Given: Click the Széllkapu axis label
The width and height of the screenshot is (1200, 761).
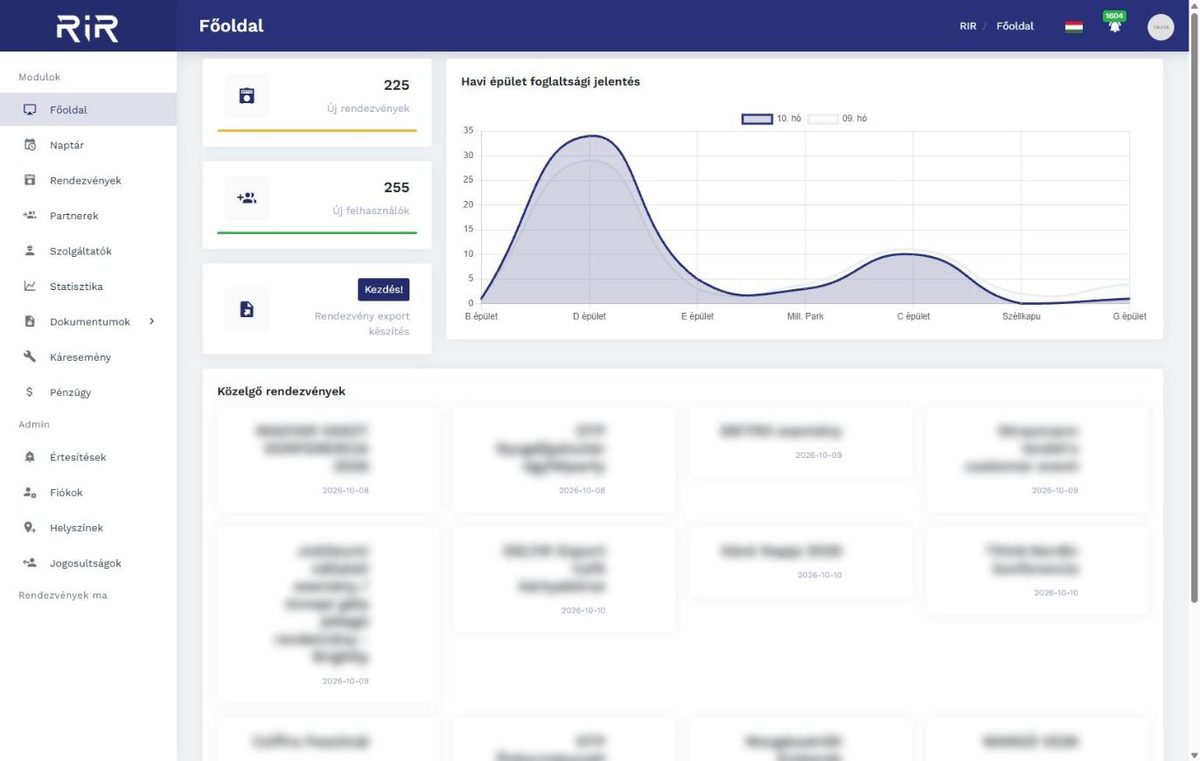Looking at the screenshot, I should tap(1021, 316).
